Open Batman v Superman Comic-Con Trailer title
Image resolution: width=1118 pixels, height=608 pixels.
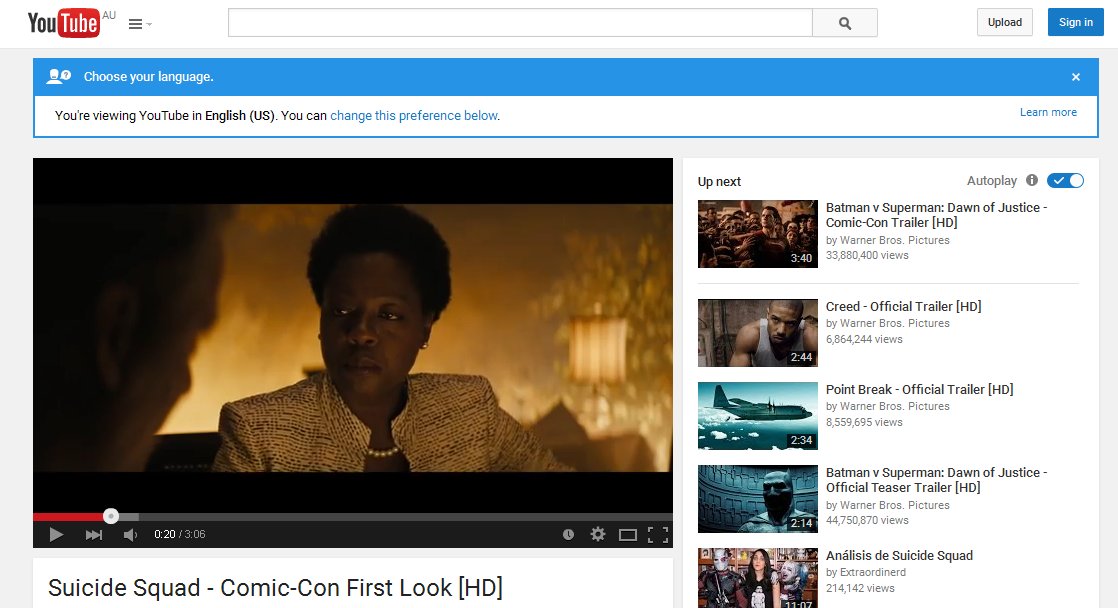click(936, 215)
